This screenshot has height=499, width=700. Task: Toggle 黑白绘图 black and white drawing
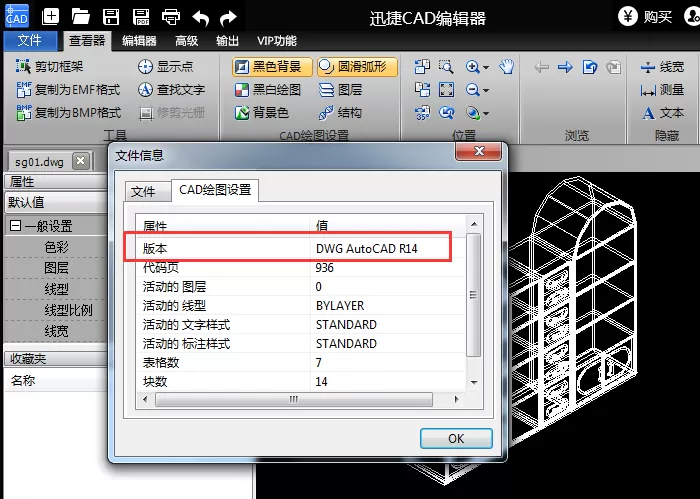pyautogui.click(x=268, y=90)
